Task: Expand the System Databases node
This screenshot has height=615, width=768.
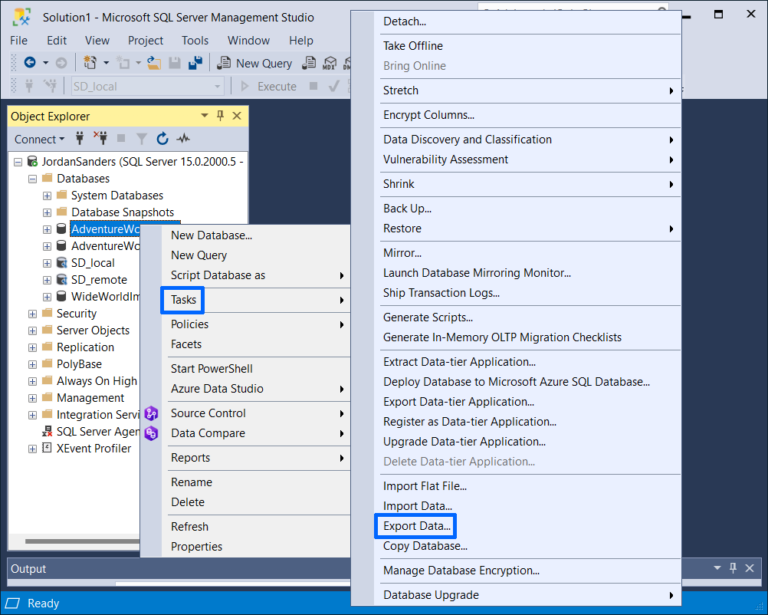Action: [x=47, y=196]
